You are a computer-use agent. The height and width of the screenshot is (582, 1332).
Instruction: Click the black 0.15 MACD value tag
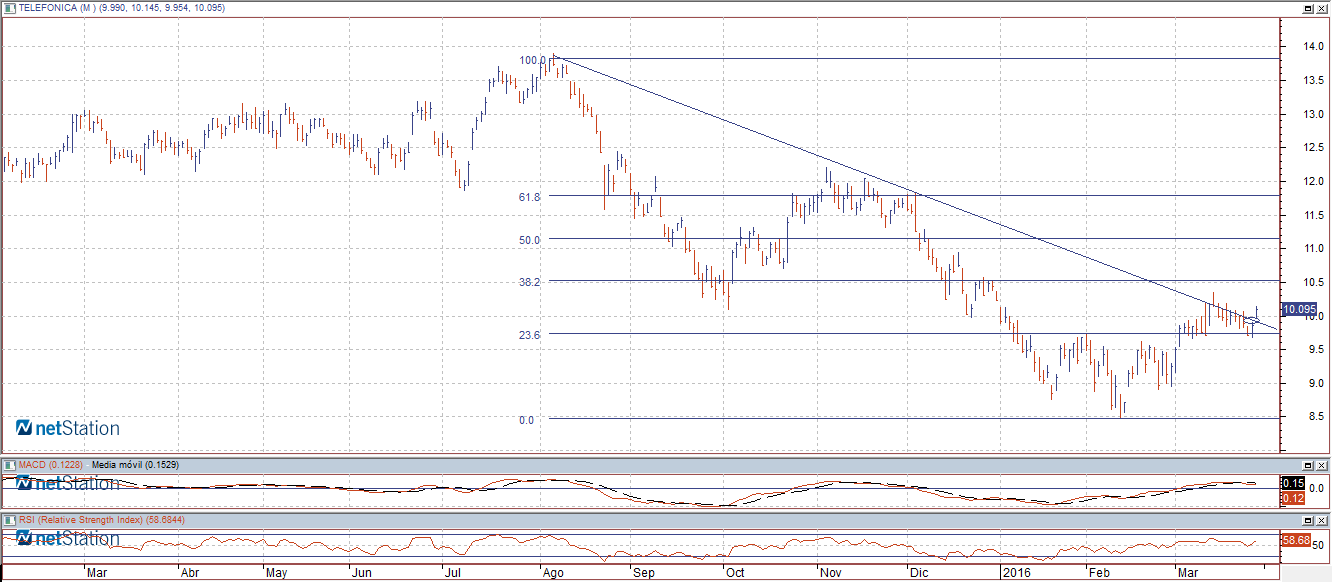1292,484
